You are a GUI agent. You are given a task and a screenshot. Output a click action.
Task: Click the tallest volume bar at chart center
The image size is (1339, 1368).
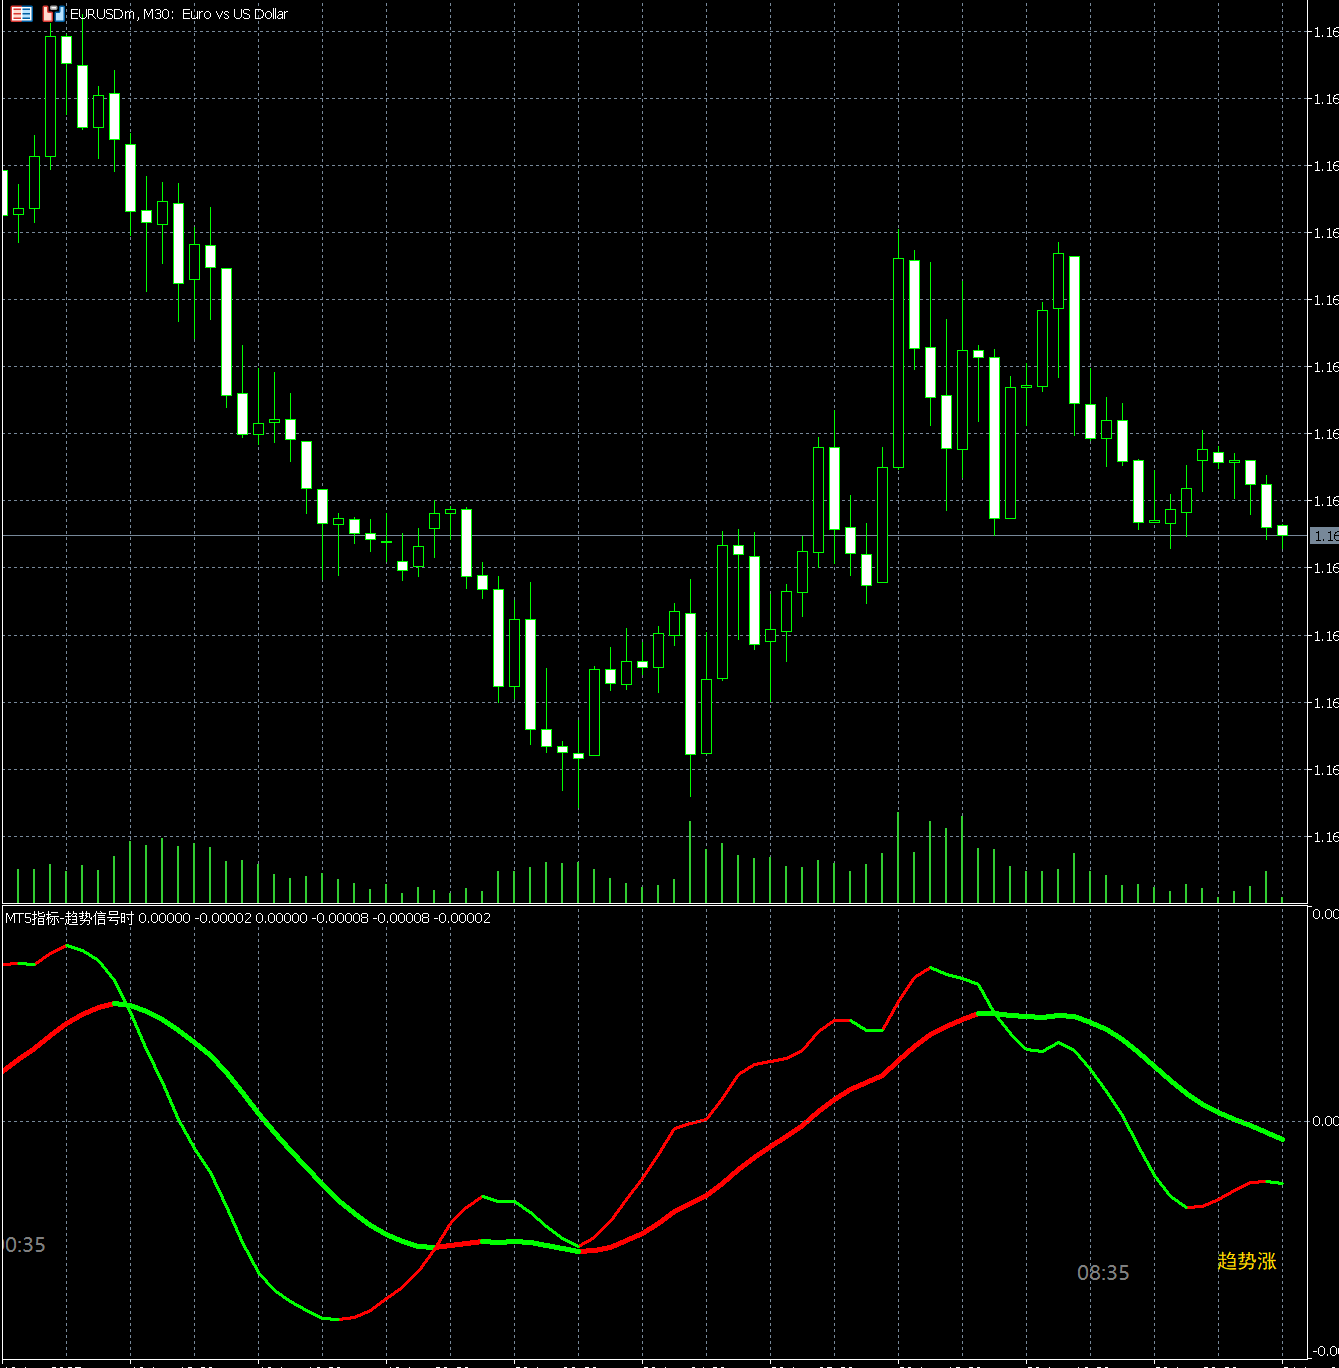pyautogui.click(x=690, y=861)
